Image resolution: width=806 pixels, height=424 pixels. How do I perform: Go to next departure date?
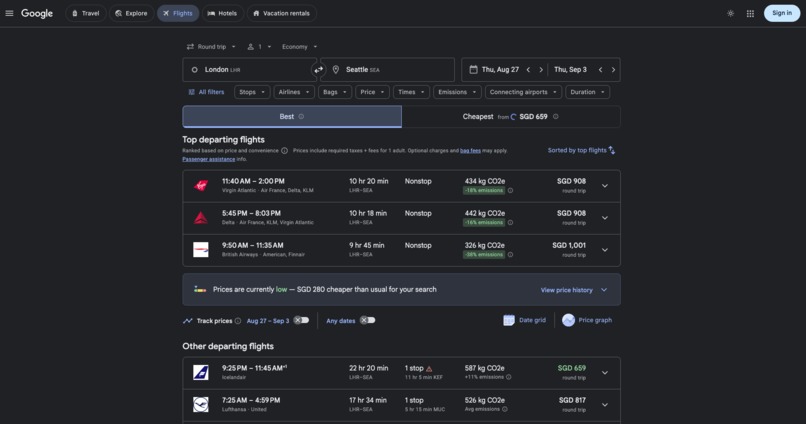click(541, 69)
